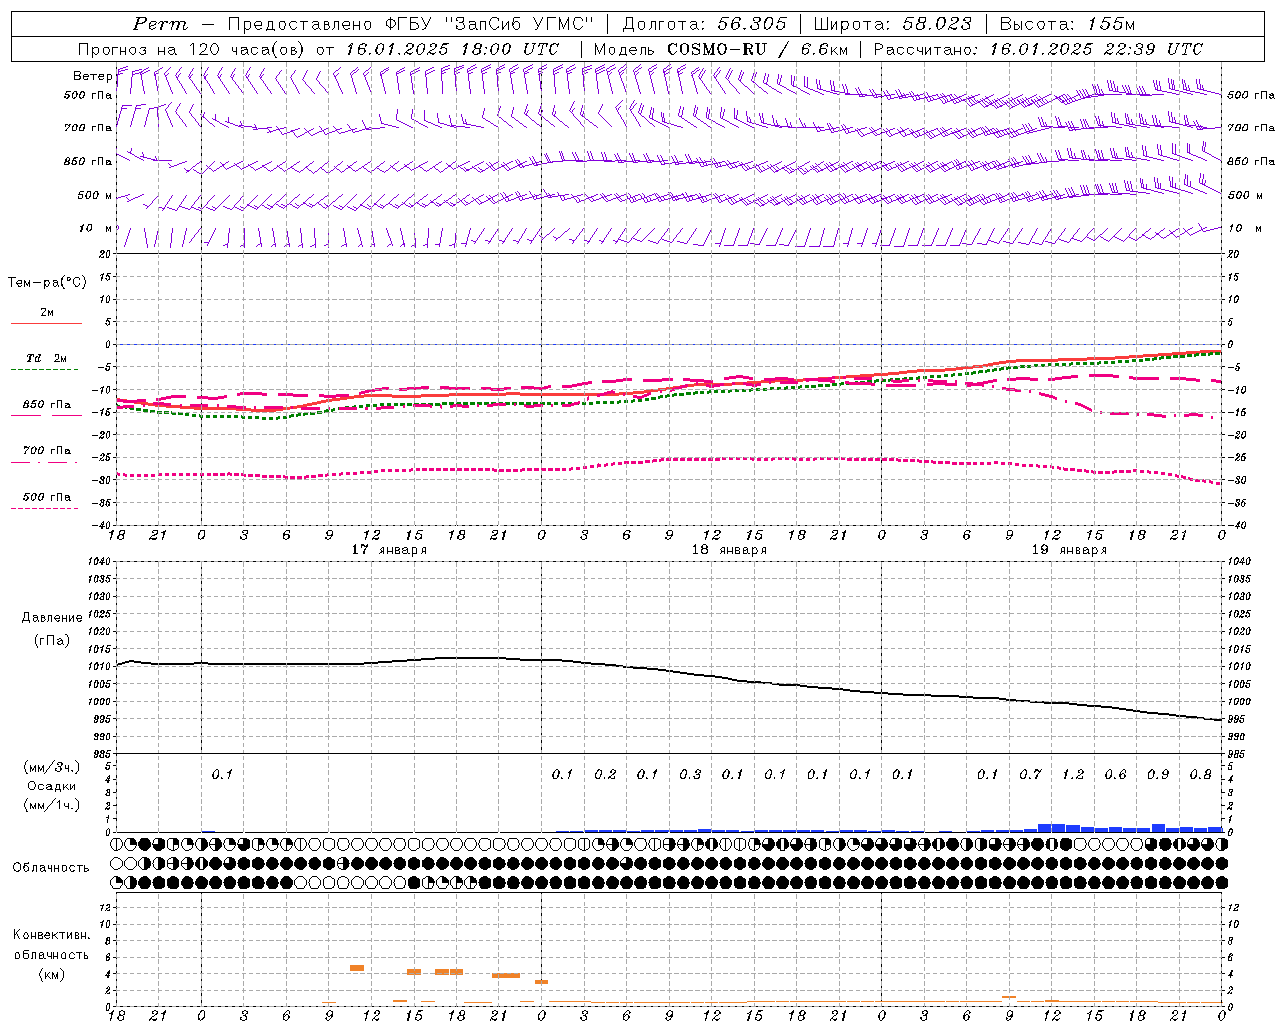Screen dimensions: 1280x1024
Task: Click the solid line sample under the "2м" legend
Action: (46, 323)
